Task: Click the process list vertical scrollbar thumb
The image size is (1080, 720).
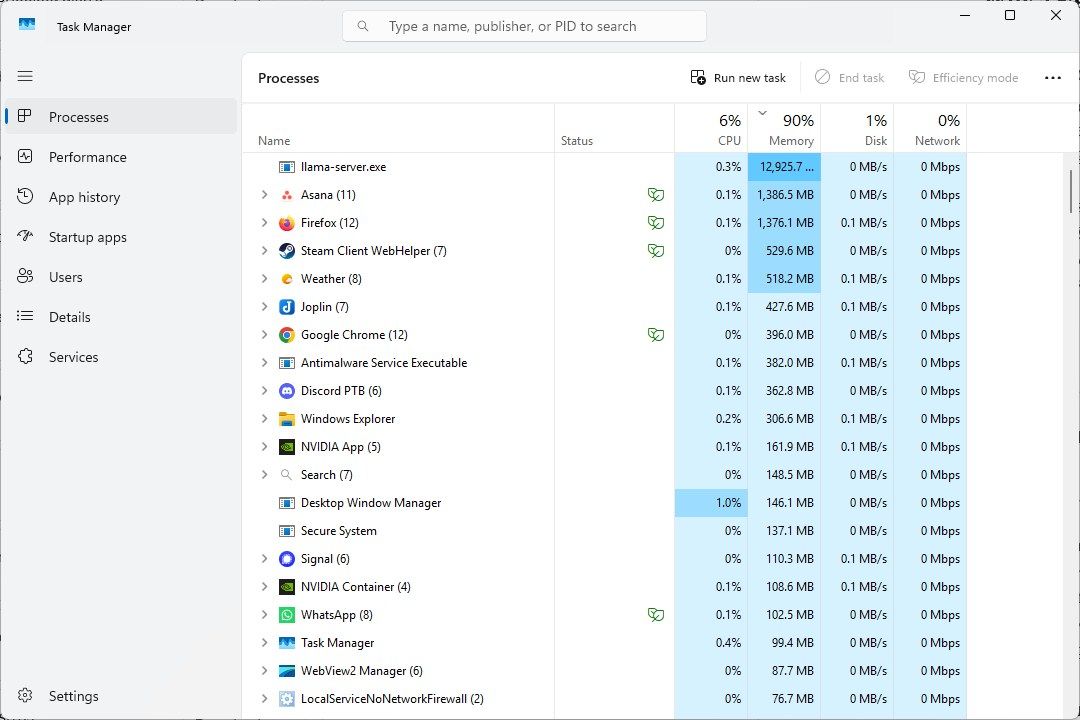Action: coord(1071,192)
